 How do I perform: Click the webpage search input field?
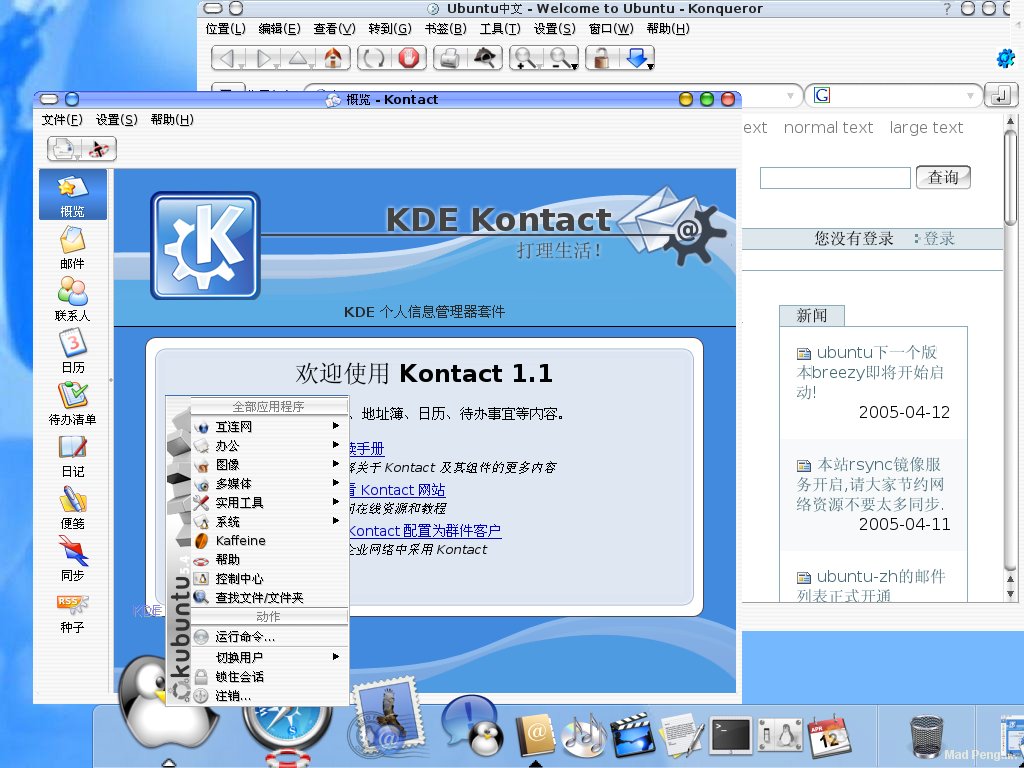(x=835, y=178)
